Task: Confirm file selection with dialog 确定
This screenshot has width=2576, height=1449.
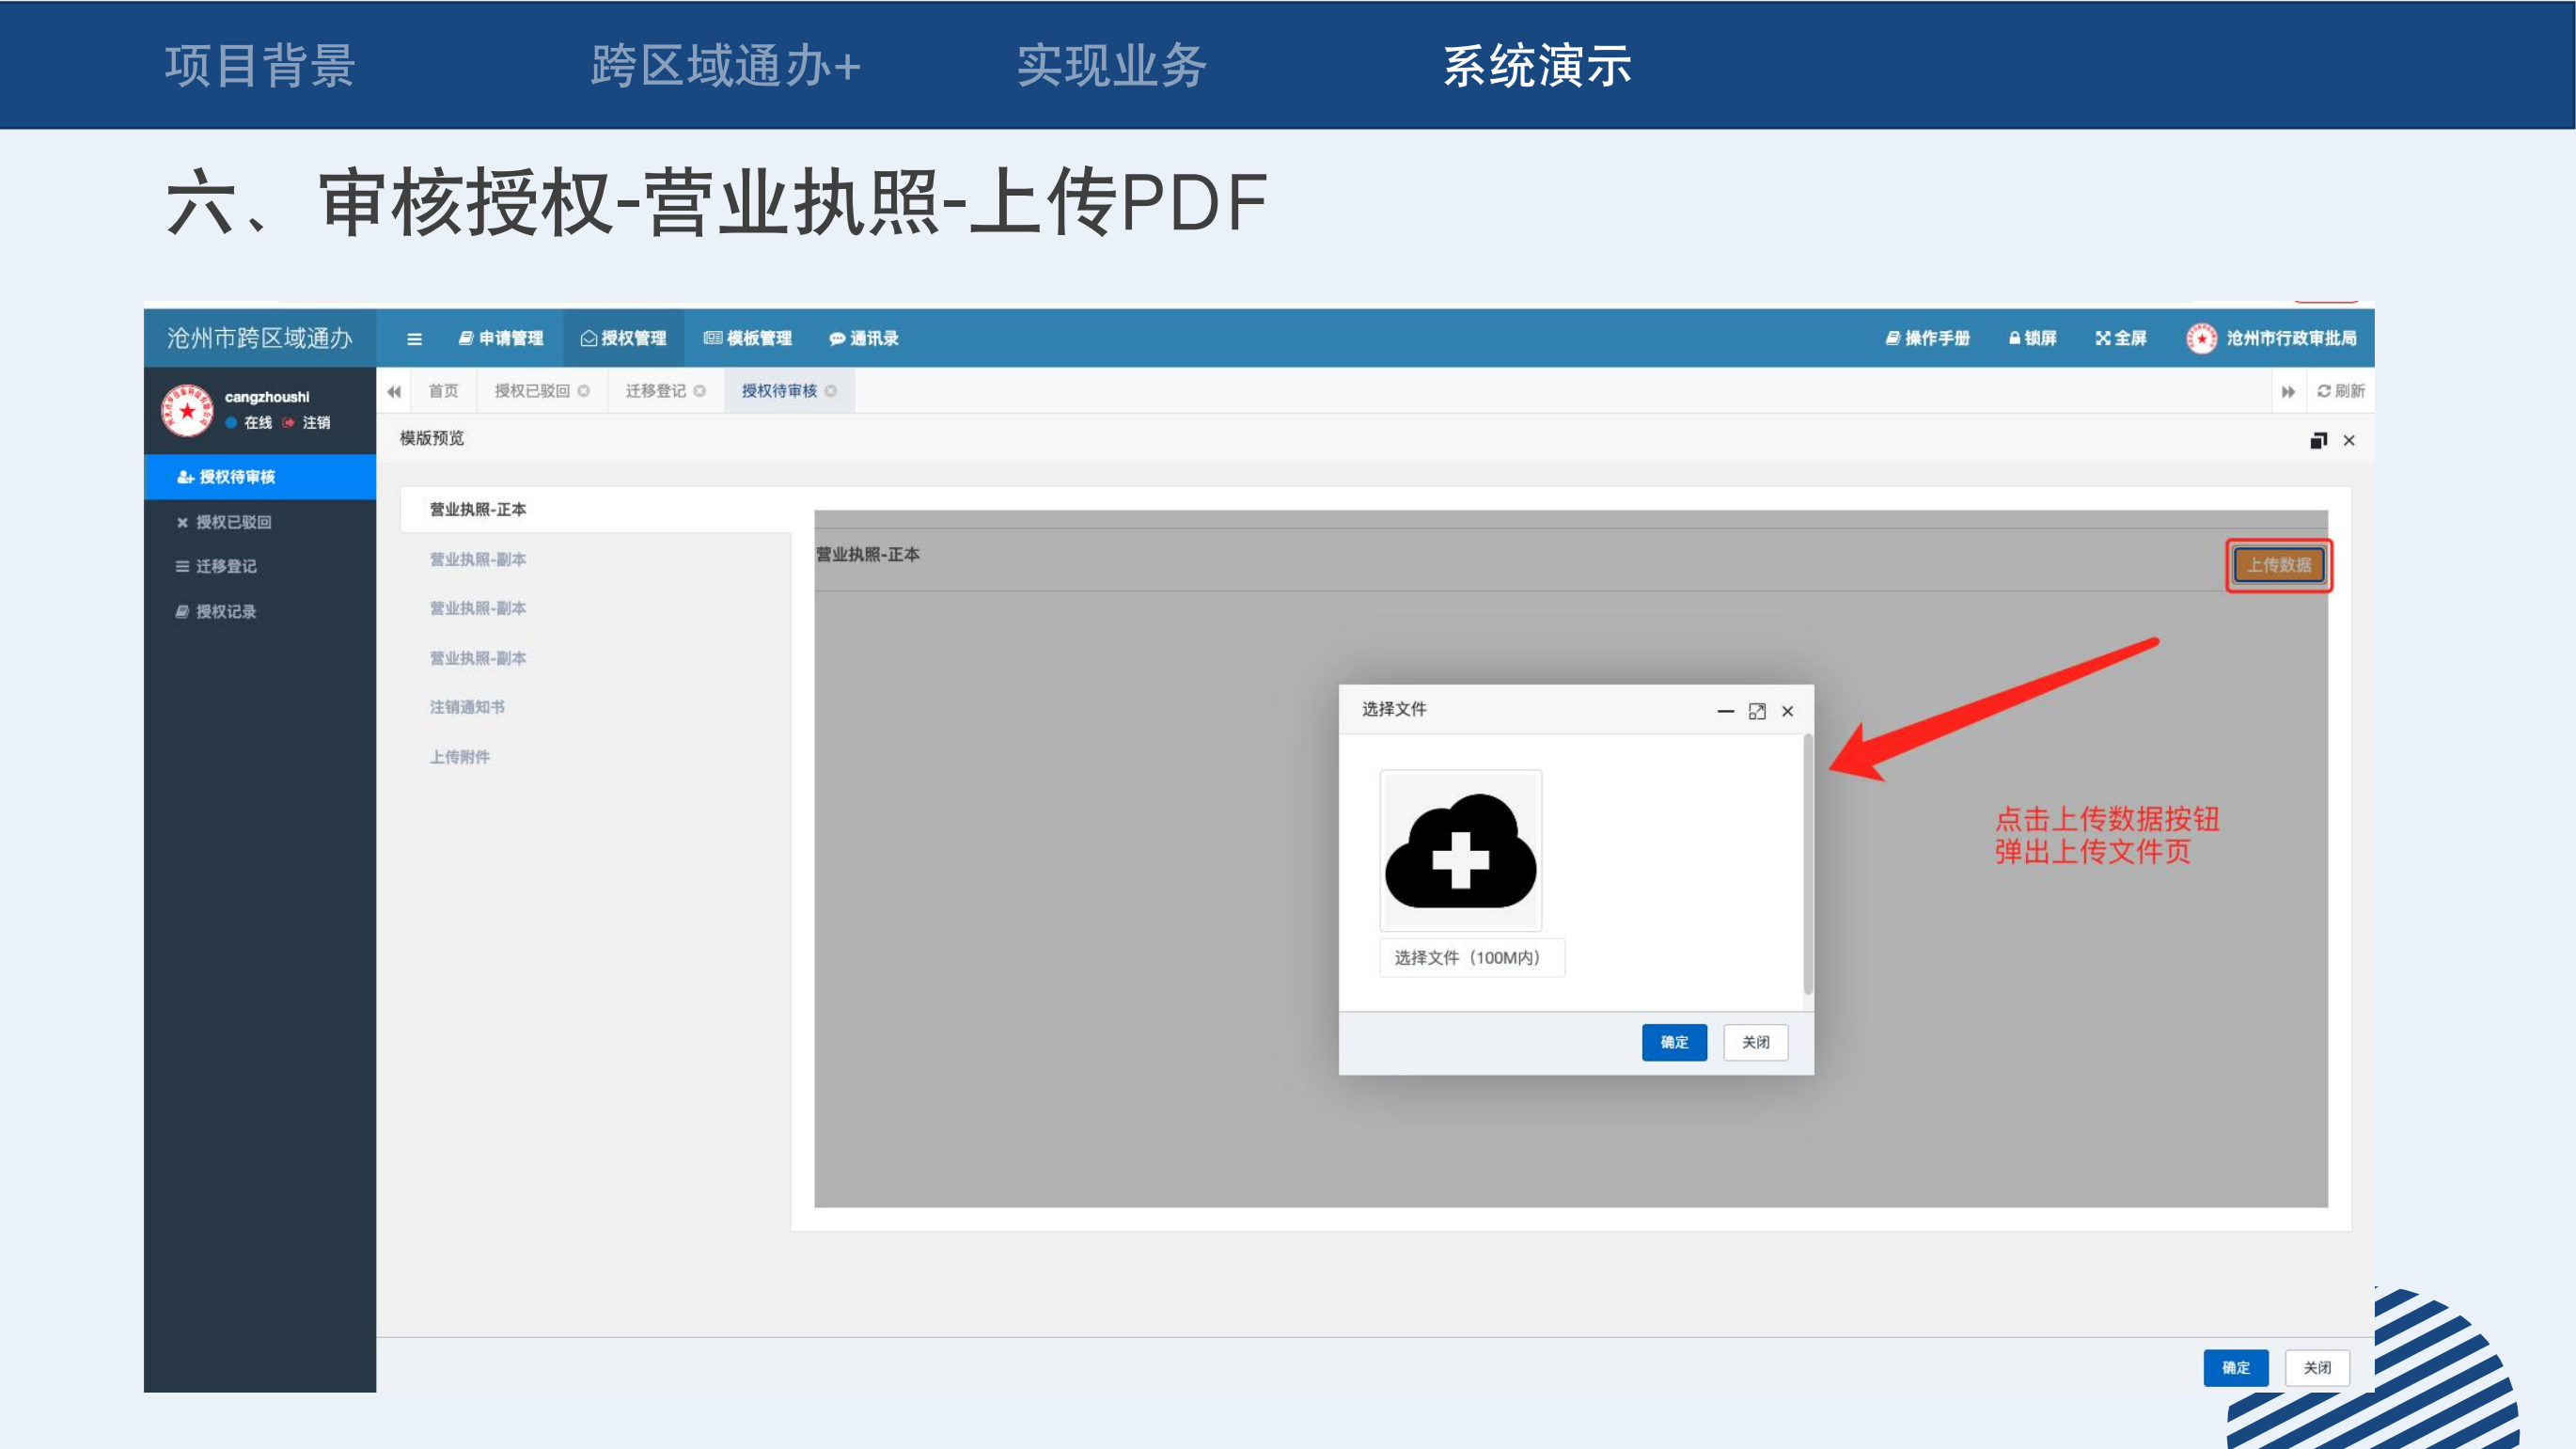Action: tap(1674, 1042)
